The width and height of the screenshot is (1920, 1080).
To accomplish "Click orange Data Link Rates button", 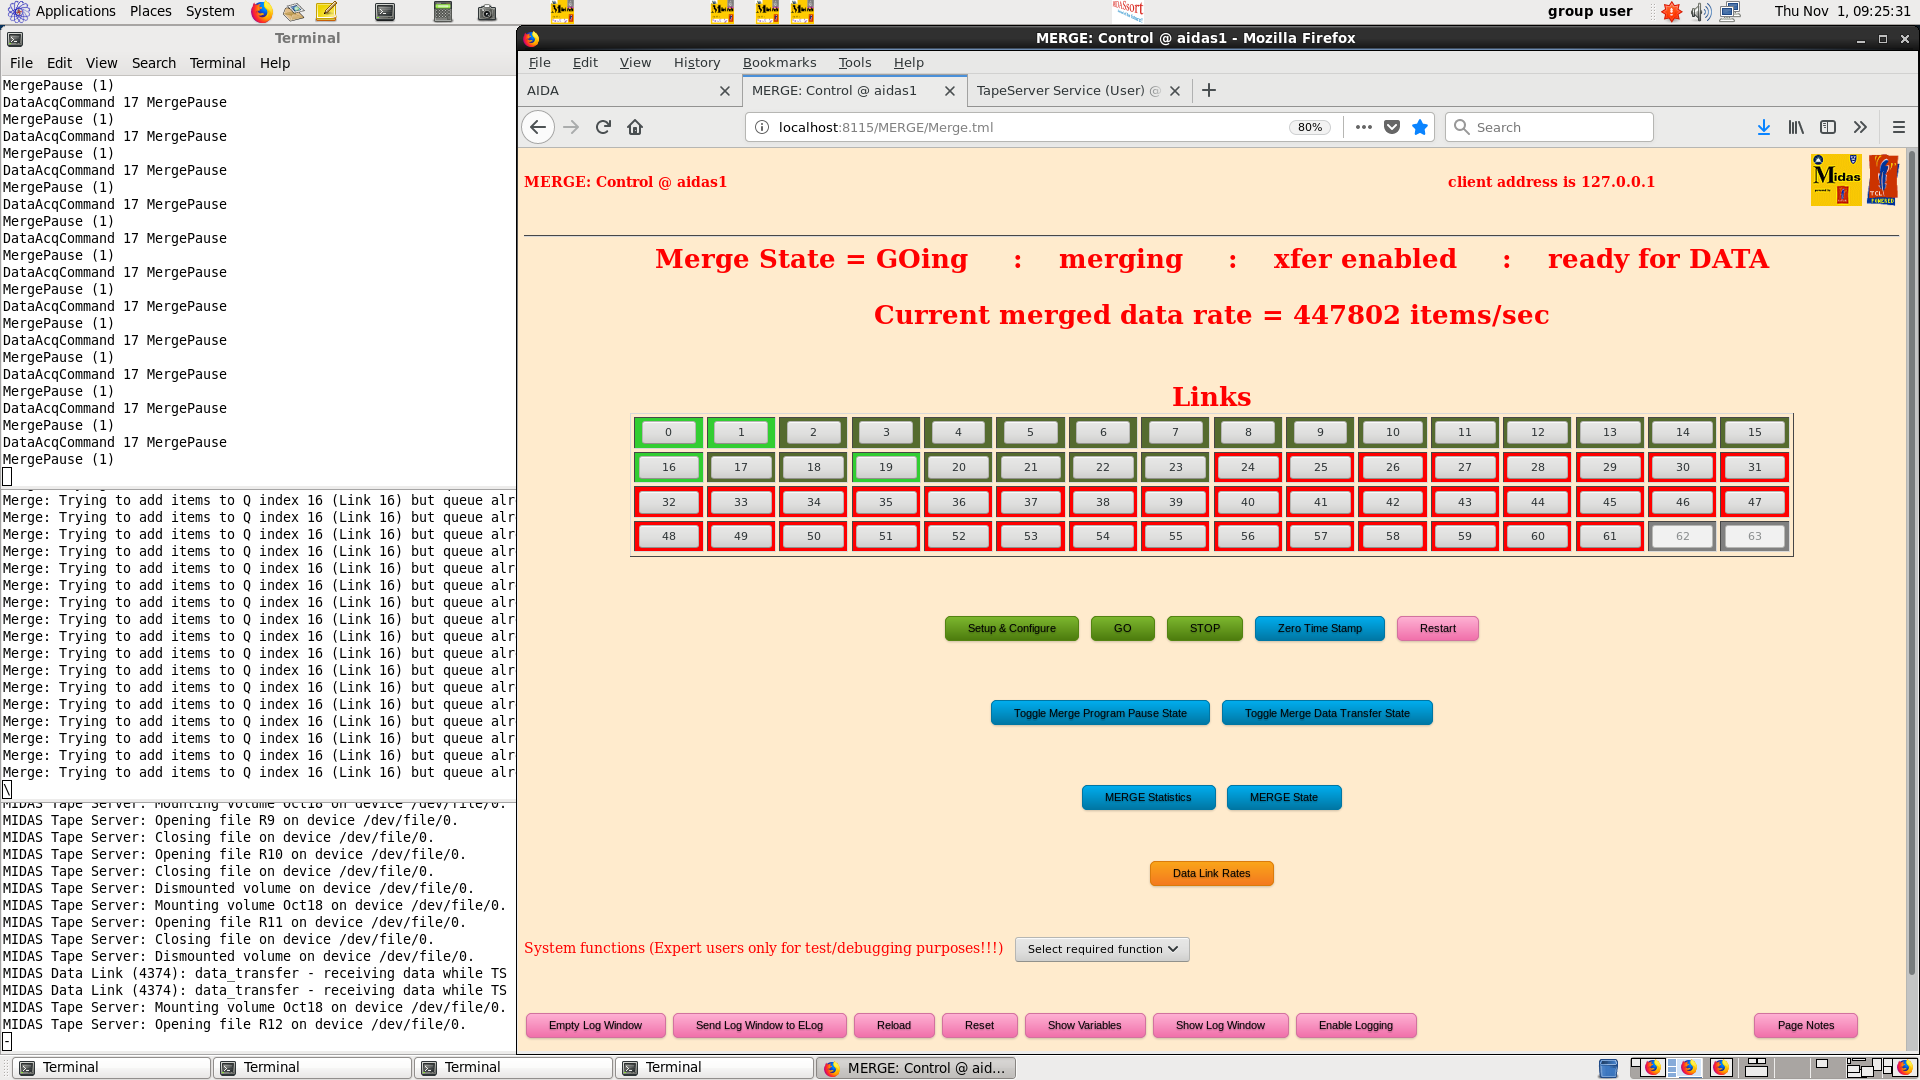I will (x=1212, y=873).
